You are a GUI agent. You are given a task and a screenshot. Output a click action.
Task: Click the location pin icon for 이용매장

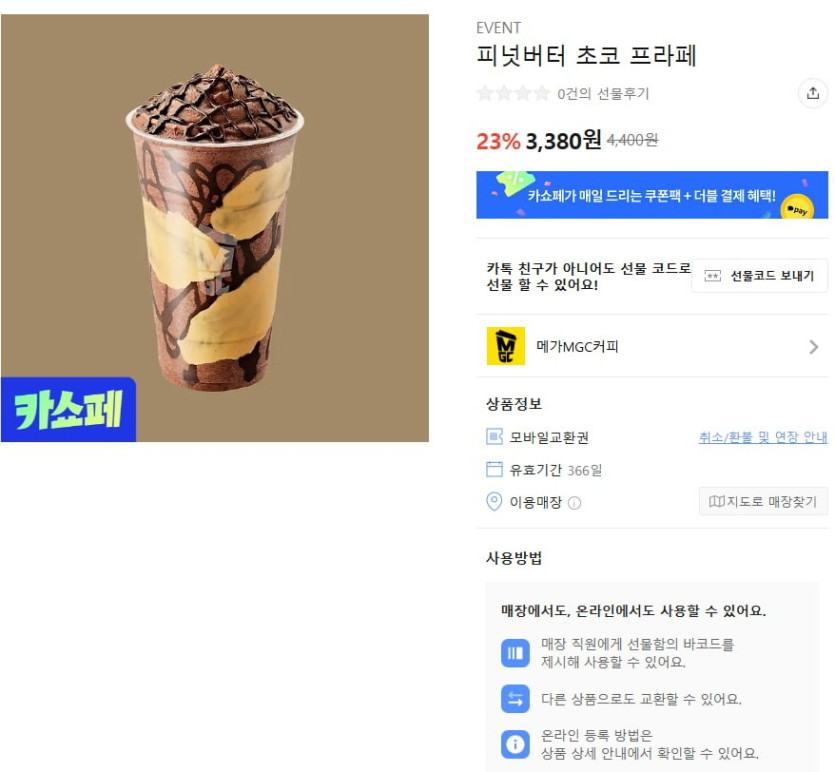(494, 502)
